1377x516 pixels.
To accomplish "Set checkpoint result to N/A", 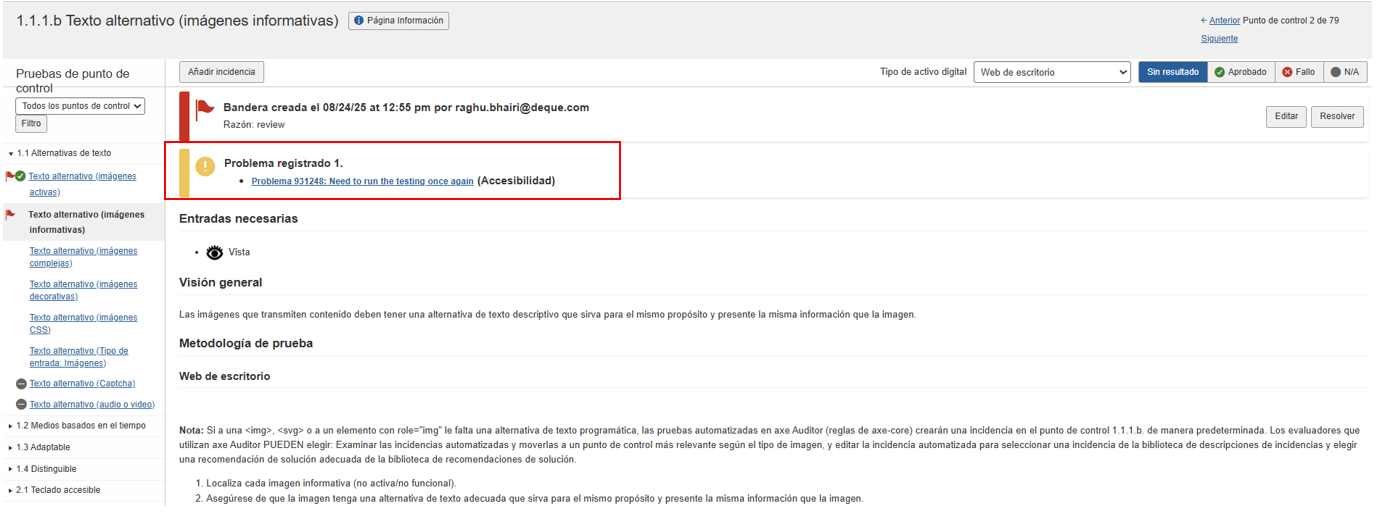I will (x=1344, y=72).
